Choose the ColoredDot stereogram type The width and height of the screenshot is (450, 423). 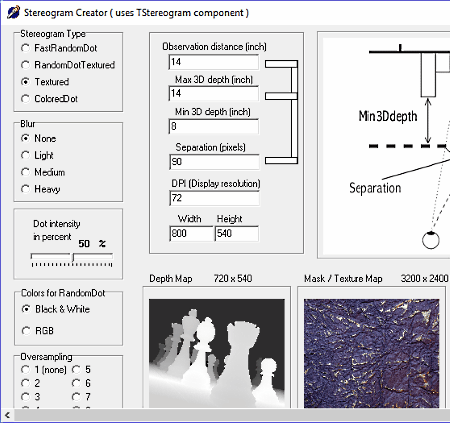tap(49, 99)
